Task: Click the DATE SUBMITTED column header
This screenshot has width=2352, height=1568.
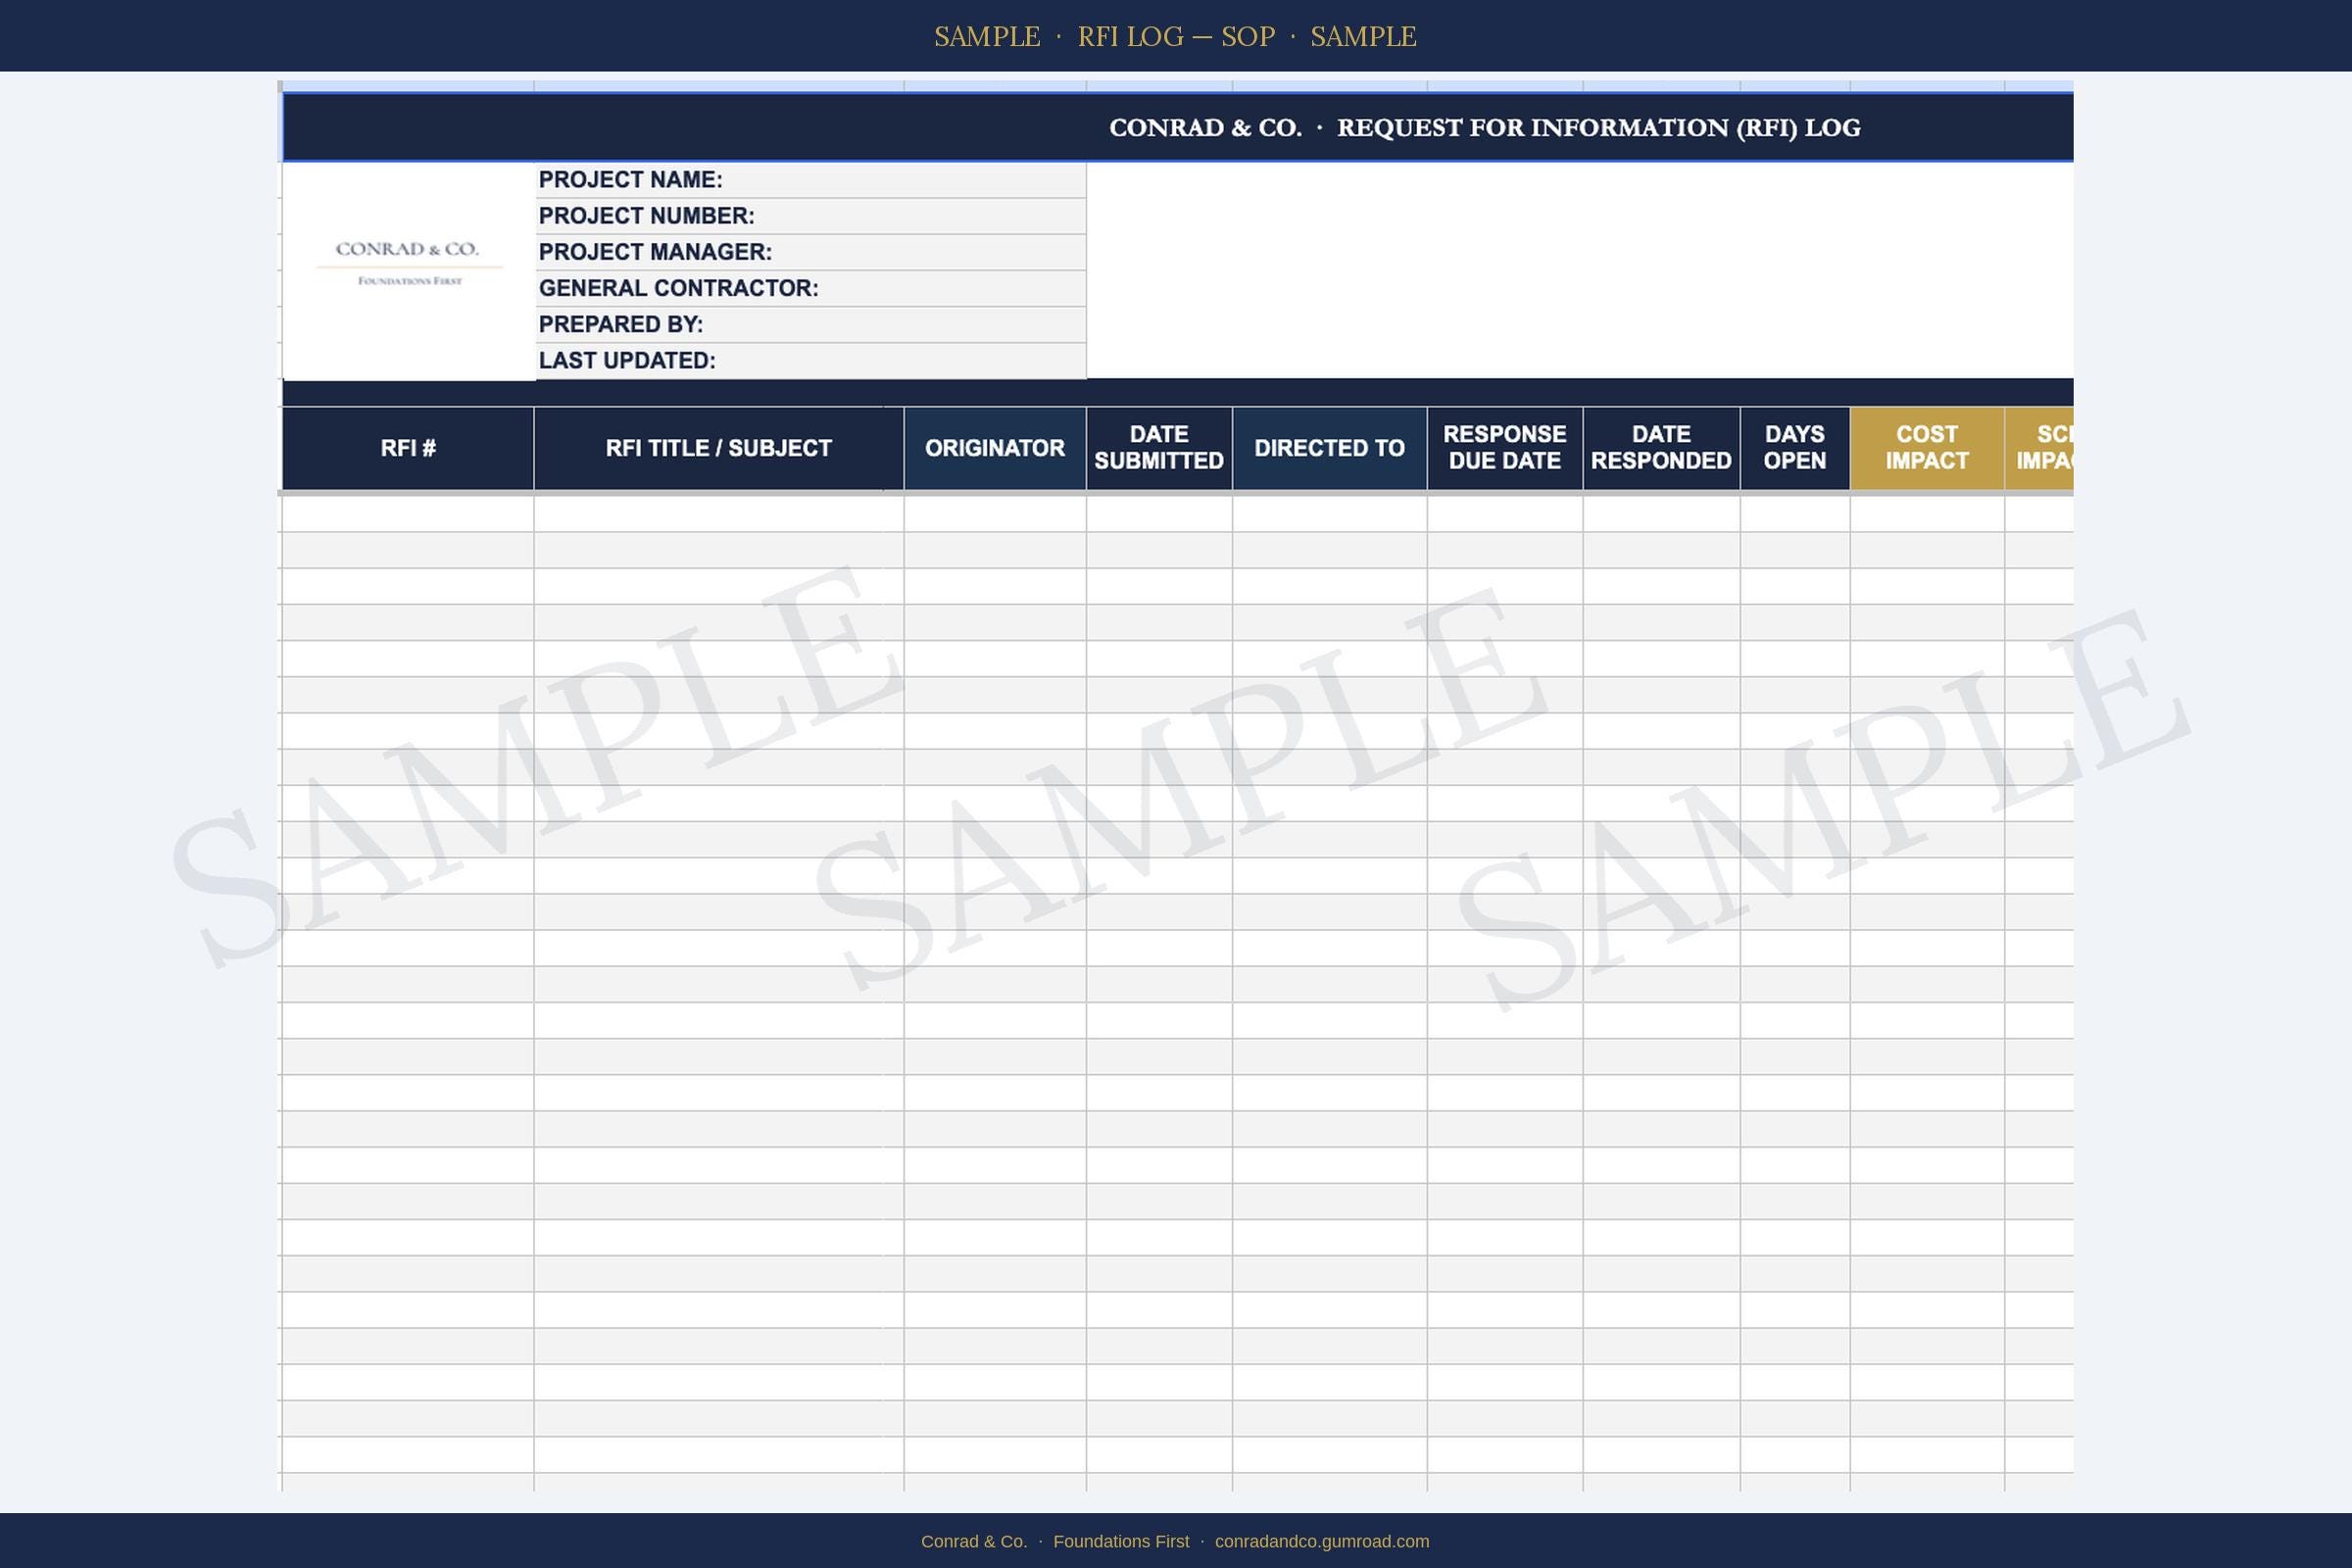Action: tap(1159, 448)
